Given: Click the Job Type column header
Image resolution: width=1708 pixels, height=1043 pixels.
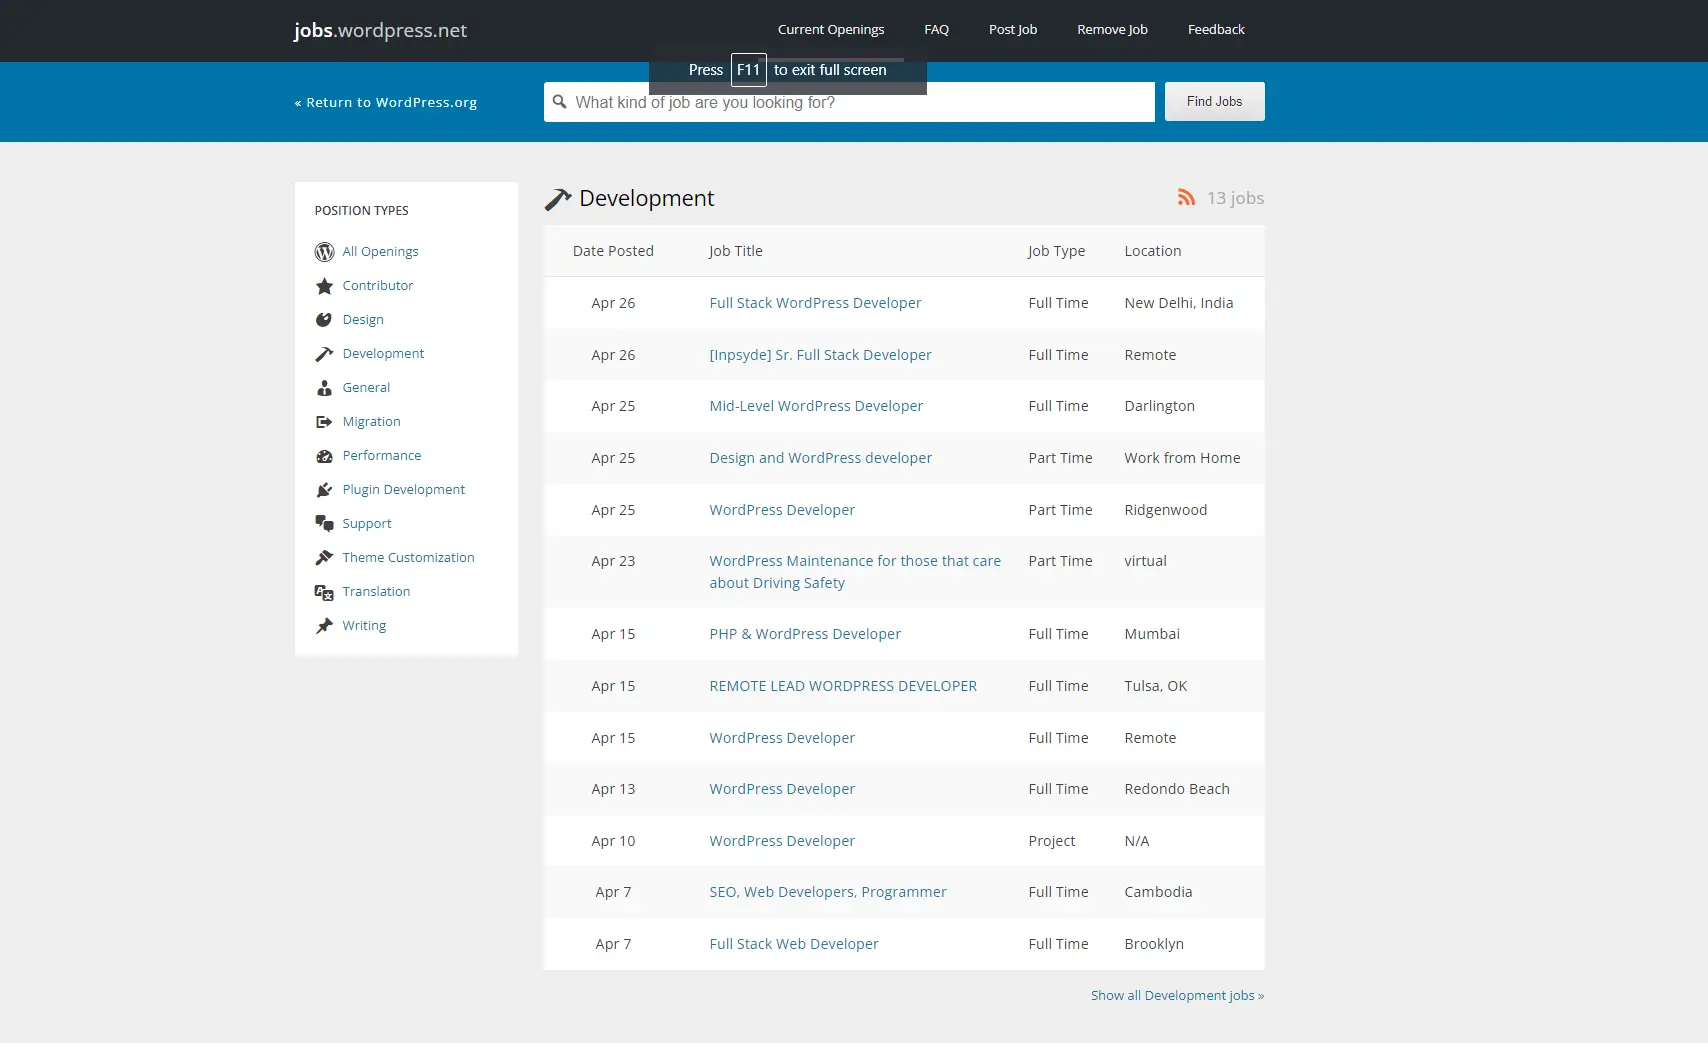Looking at the screenshot, I should tap(1056, 251).
